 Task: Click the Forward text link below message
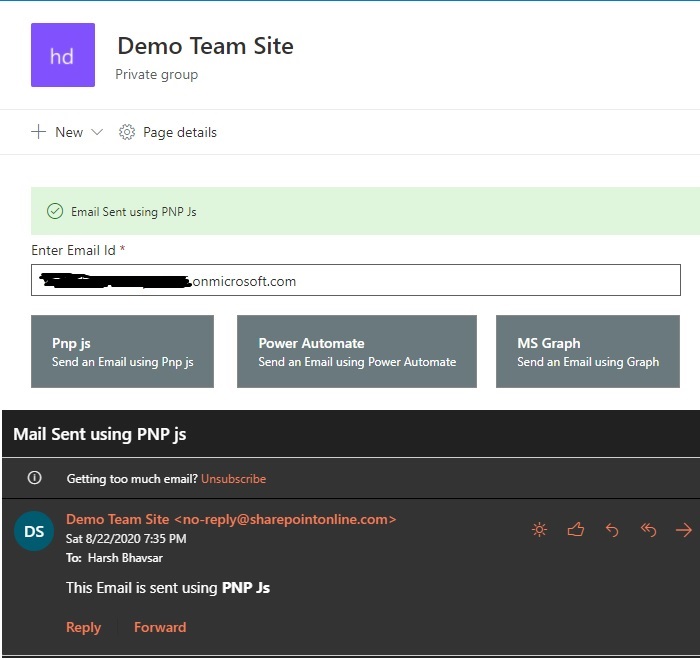click(160, 627)
